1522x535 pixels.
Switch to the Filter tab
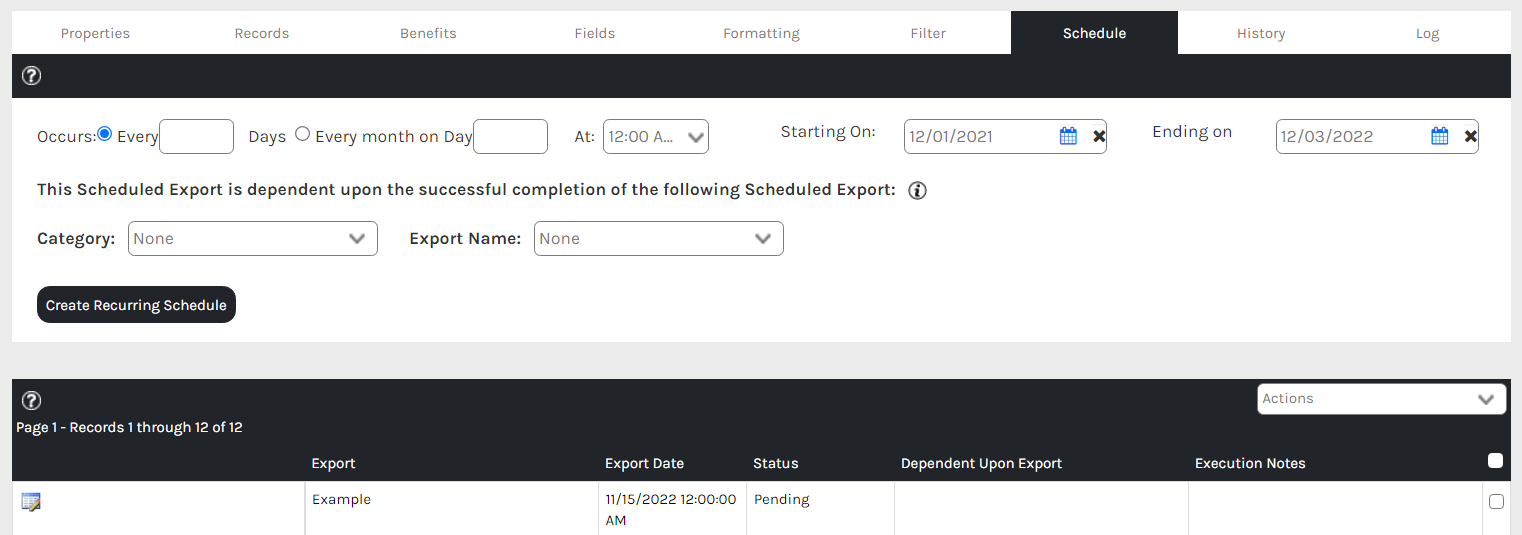coord(928,33)
